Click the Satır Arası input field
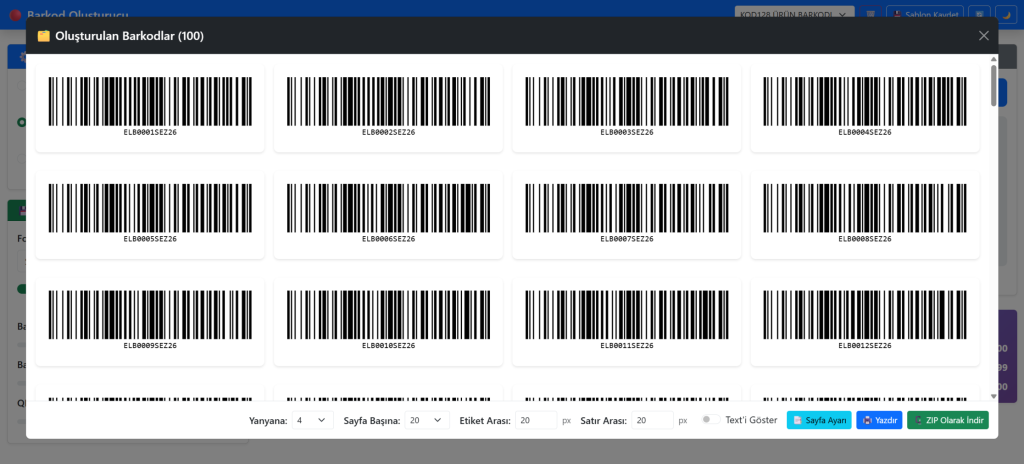The image size is (1024, 464). tap(652, 420)
